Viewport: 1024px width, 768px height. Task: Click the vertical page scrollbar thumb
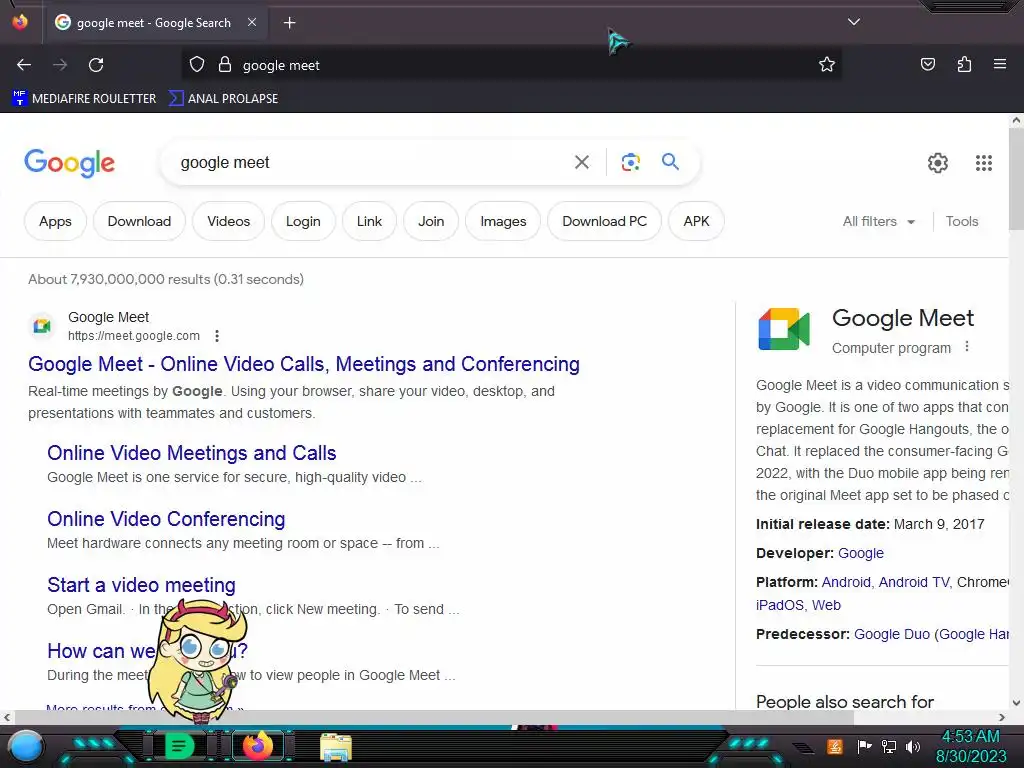pyautogui.click(x=1016, y=179)
